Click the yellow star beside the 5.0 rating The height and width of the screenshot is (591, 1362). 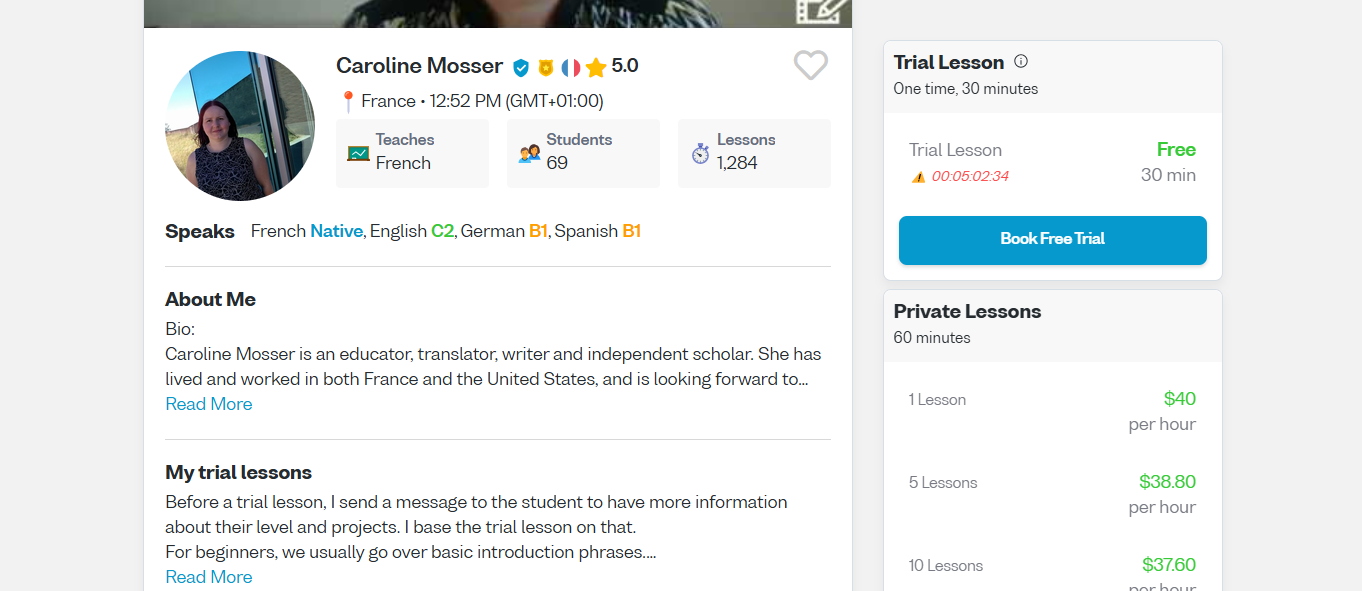point(596,66)
